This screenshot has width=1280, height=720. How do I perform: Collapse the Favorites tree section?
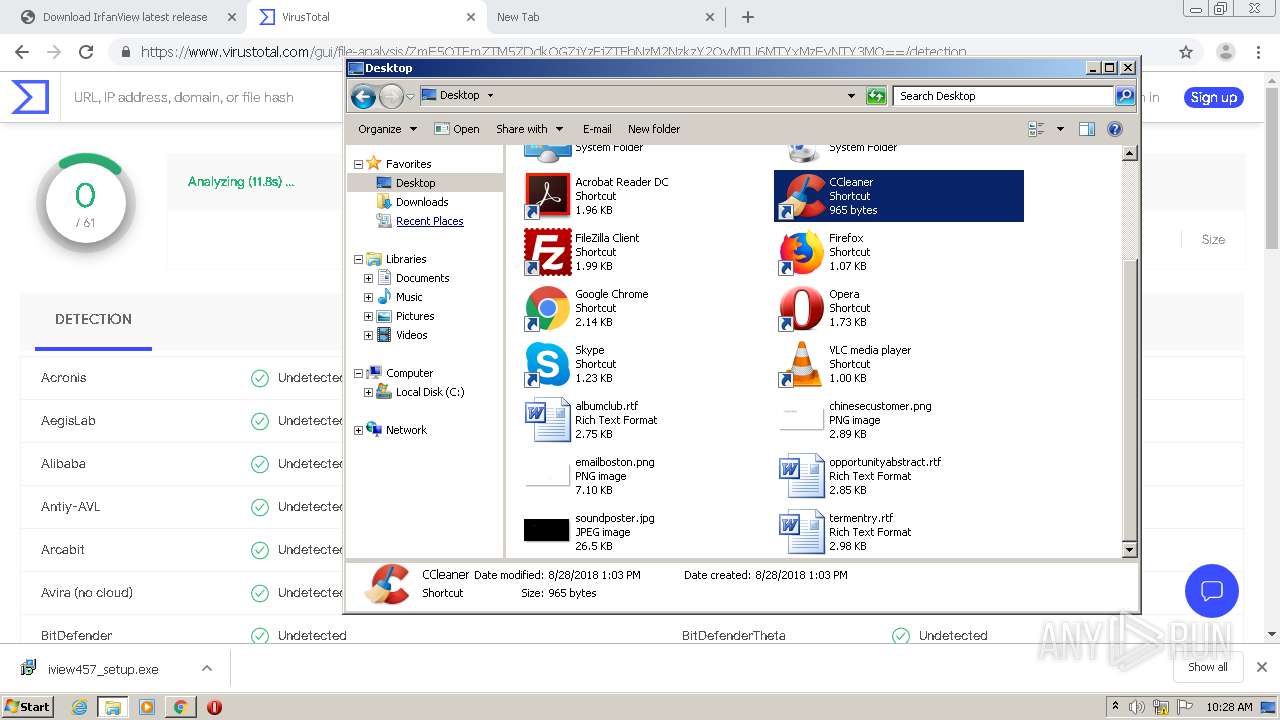pyautogui.click(x=358, y=164)
